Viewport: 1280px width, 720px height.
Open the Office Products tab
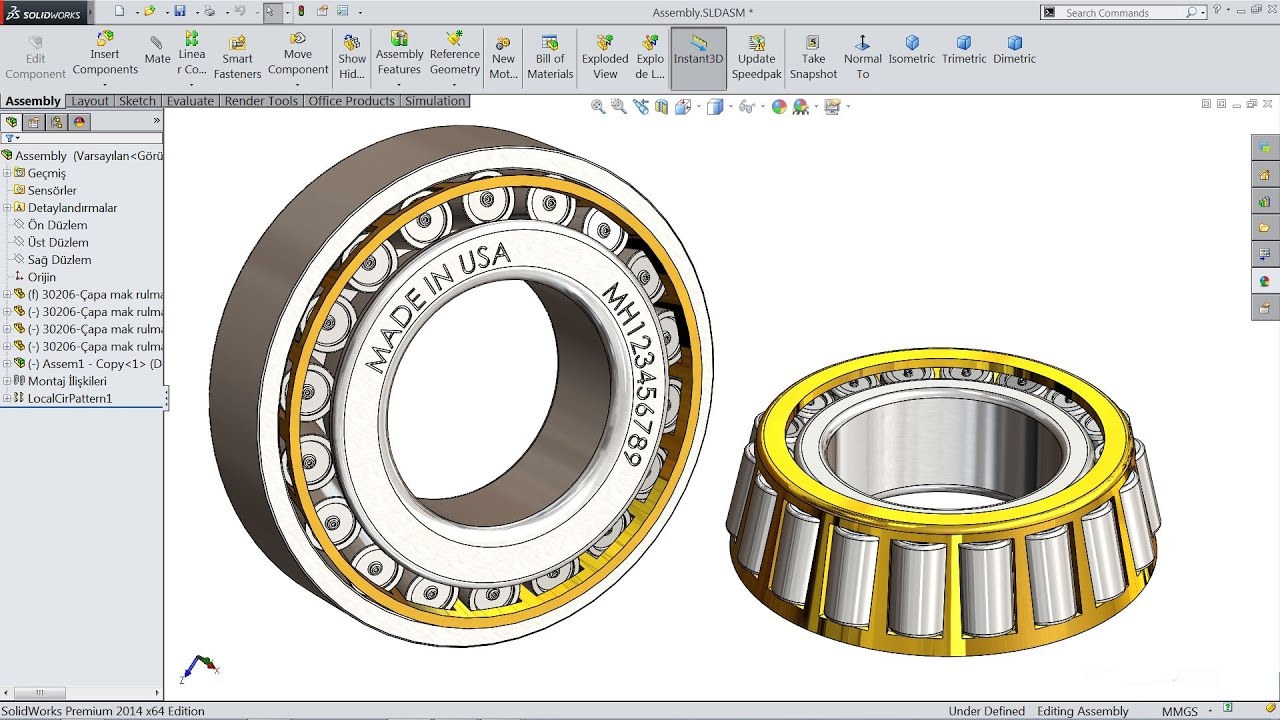pos(352,101)
